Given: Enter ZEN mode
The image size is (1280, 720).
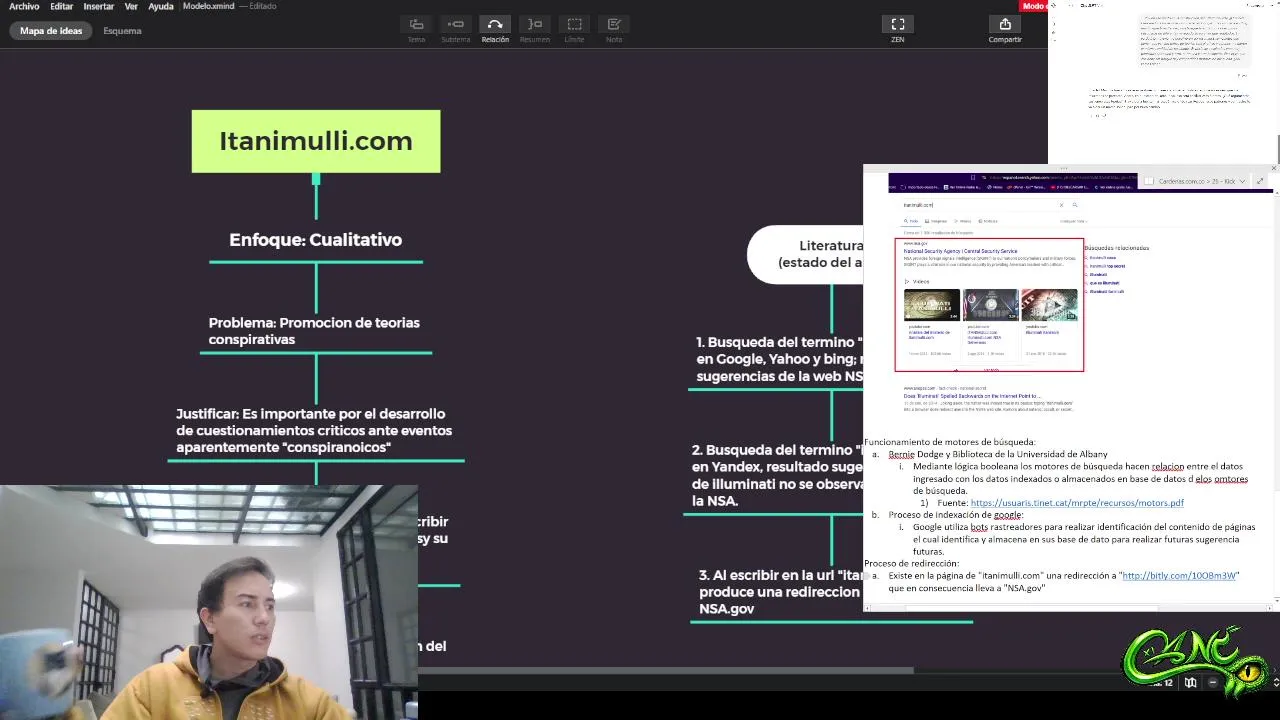Looking at the screenshot, I should click(x=898, y=24).
